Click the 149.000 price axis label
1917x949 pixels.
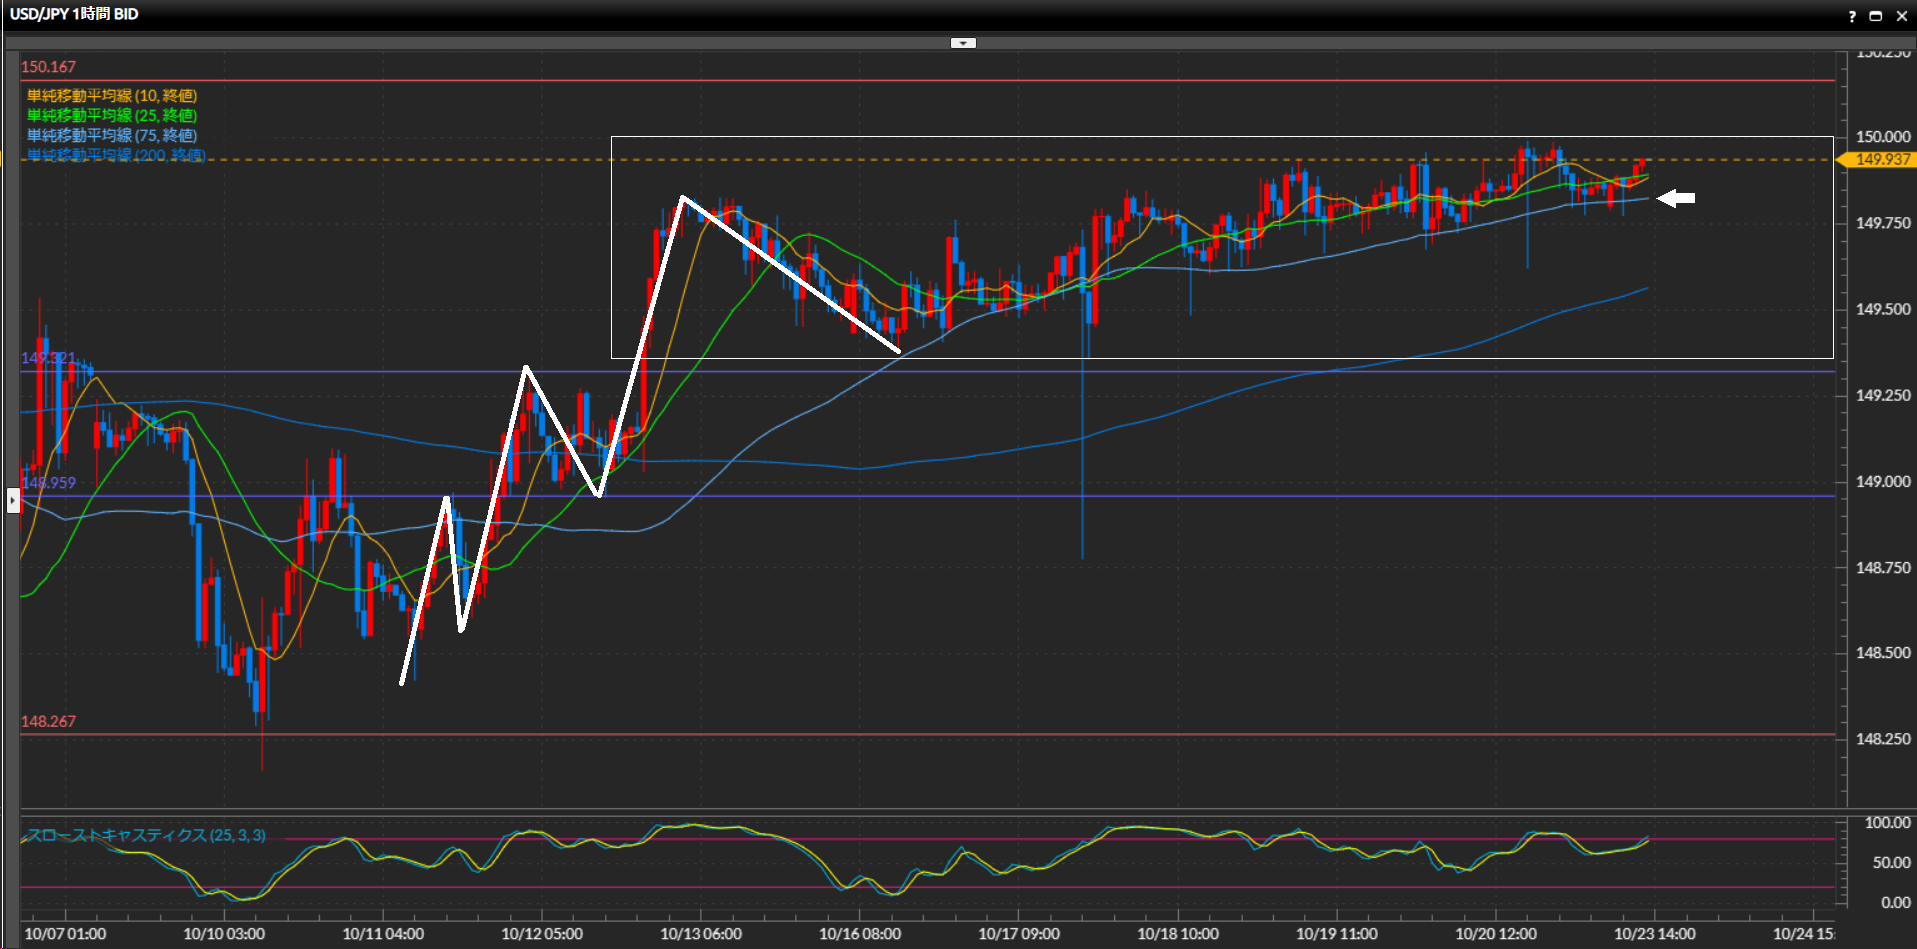click(x=1882, y=481)
